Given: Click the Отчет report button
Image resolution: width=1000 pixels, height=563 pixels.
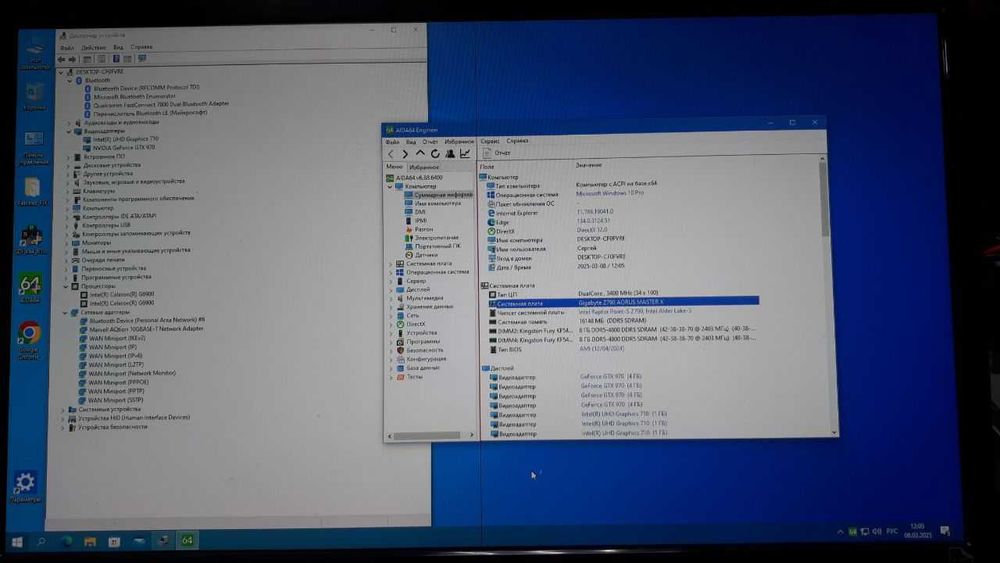Looking at the screenshot, I should [497, 153].
